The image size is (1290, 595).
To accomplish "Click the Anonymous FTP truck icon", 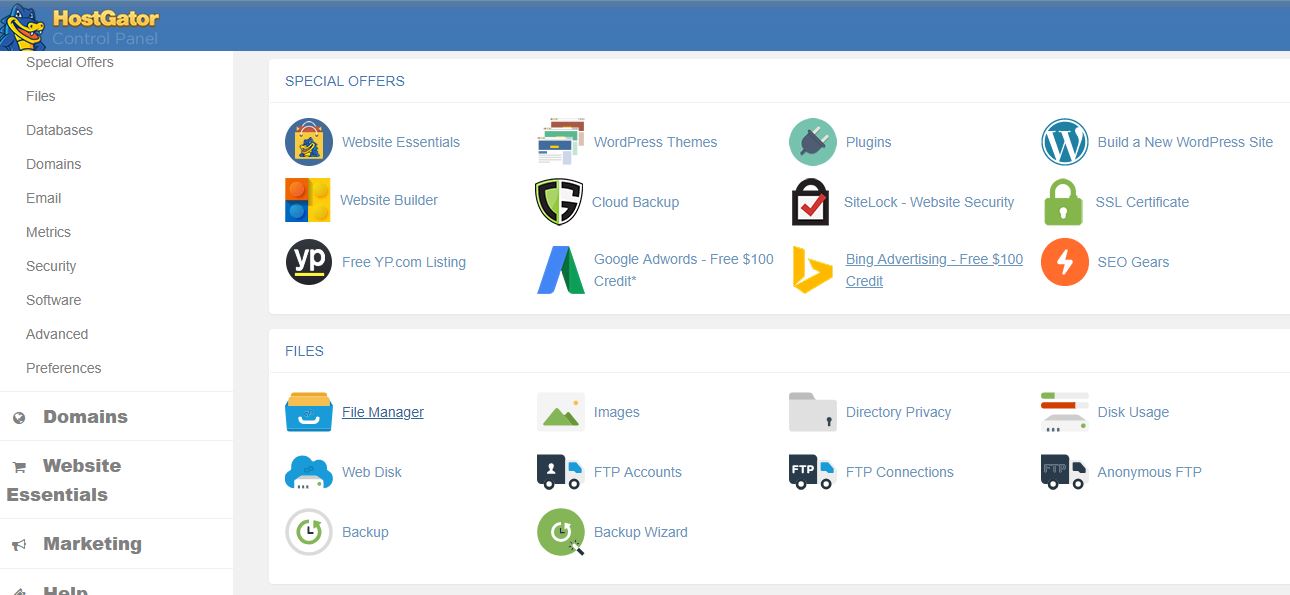I will pos(1064,472).
